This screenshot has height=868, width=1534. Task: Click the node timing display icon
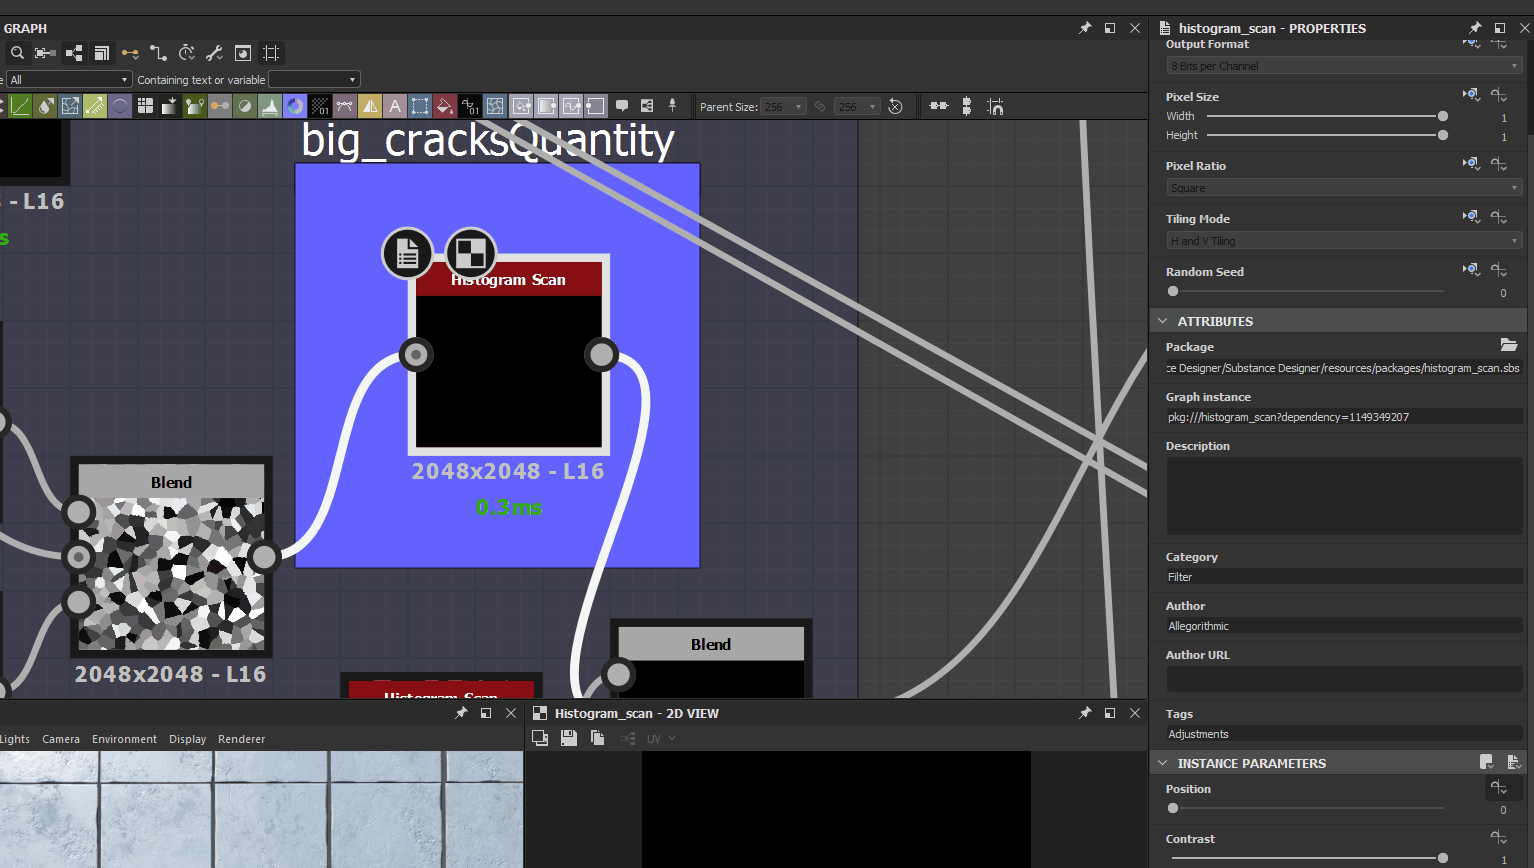pyautogui.click(x=187, y=53)
